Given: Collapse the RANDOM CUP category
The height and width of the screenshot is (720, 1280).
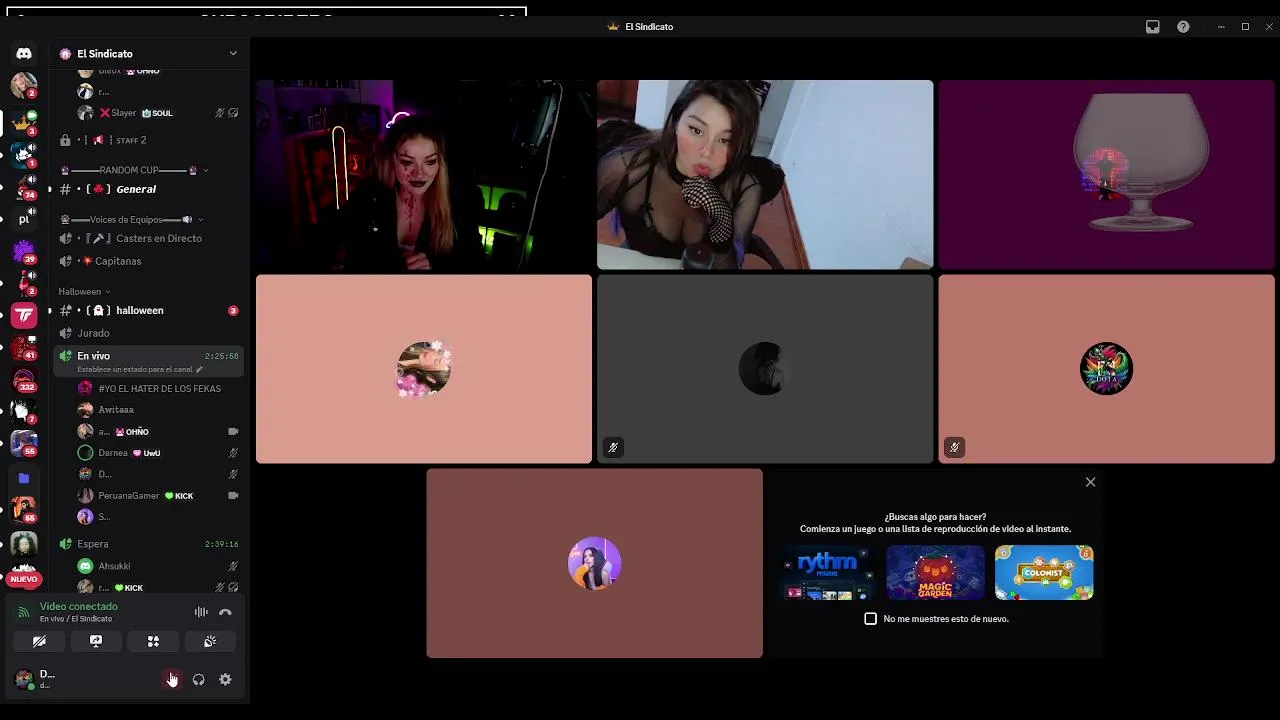Looking at the screenshot, I should point(133,170).
